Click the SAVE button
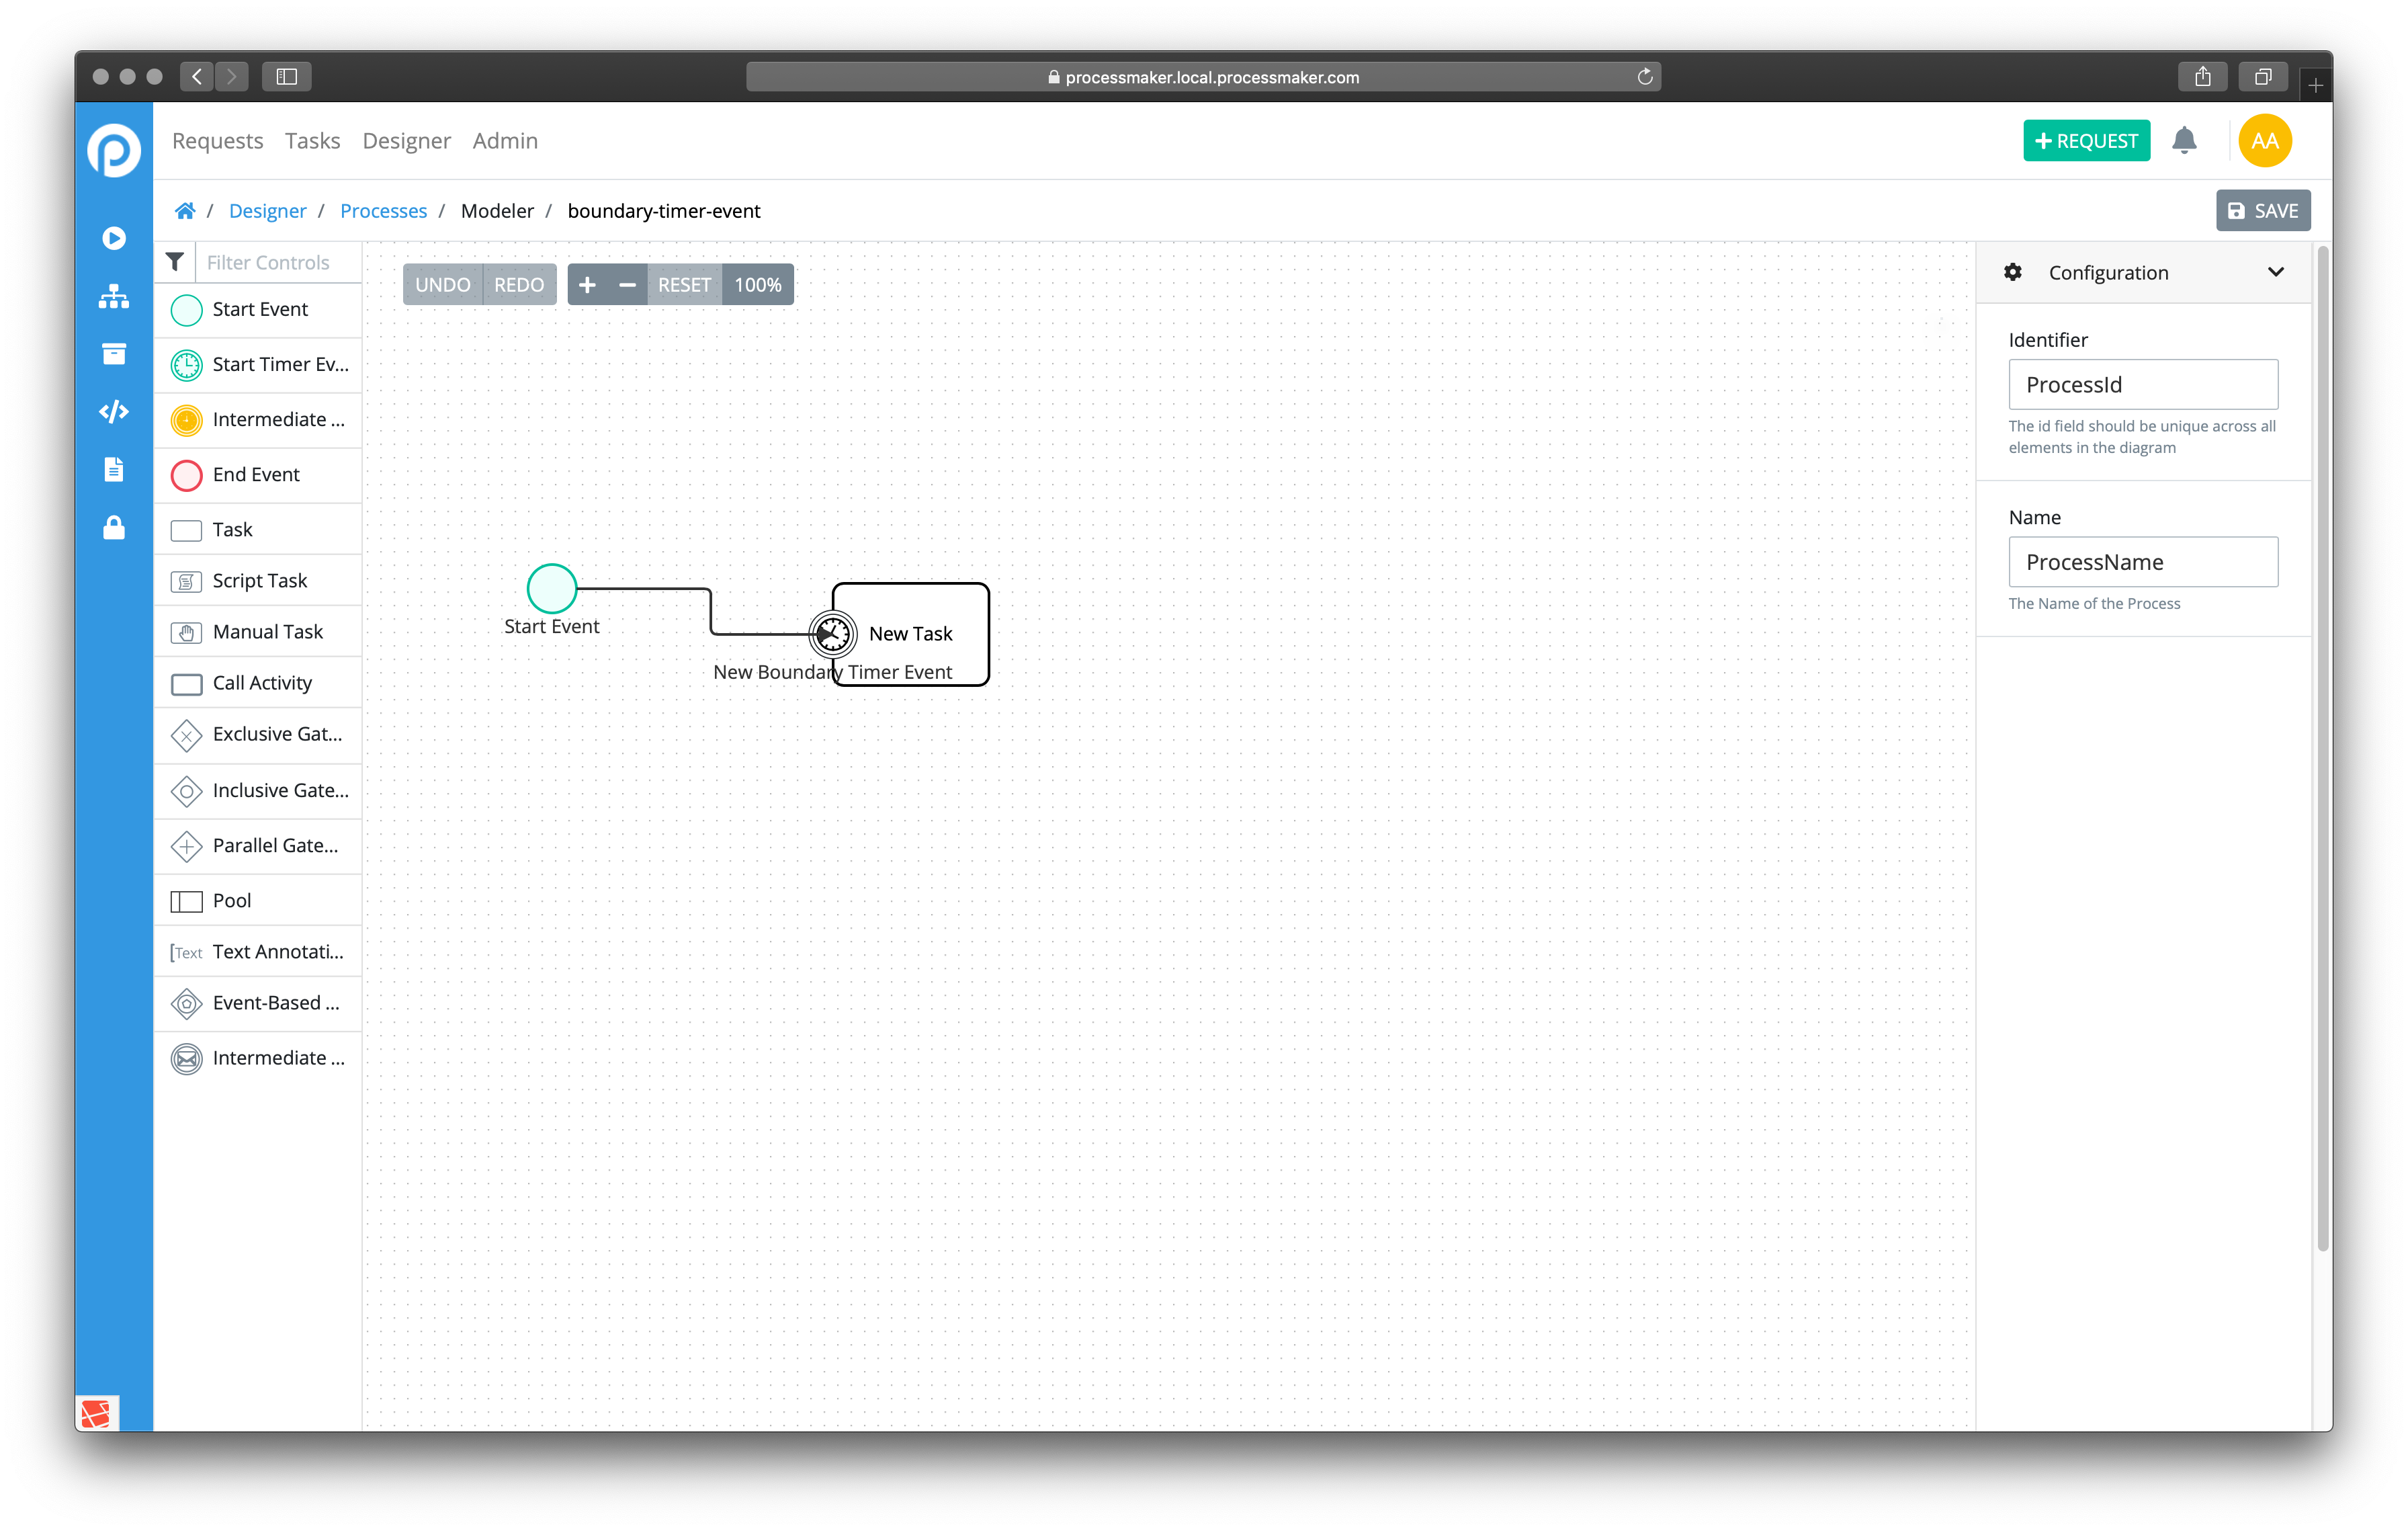 coord(2262,210)
